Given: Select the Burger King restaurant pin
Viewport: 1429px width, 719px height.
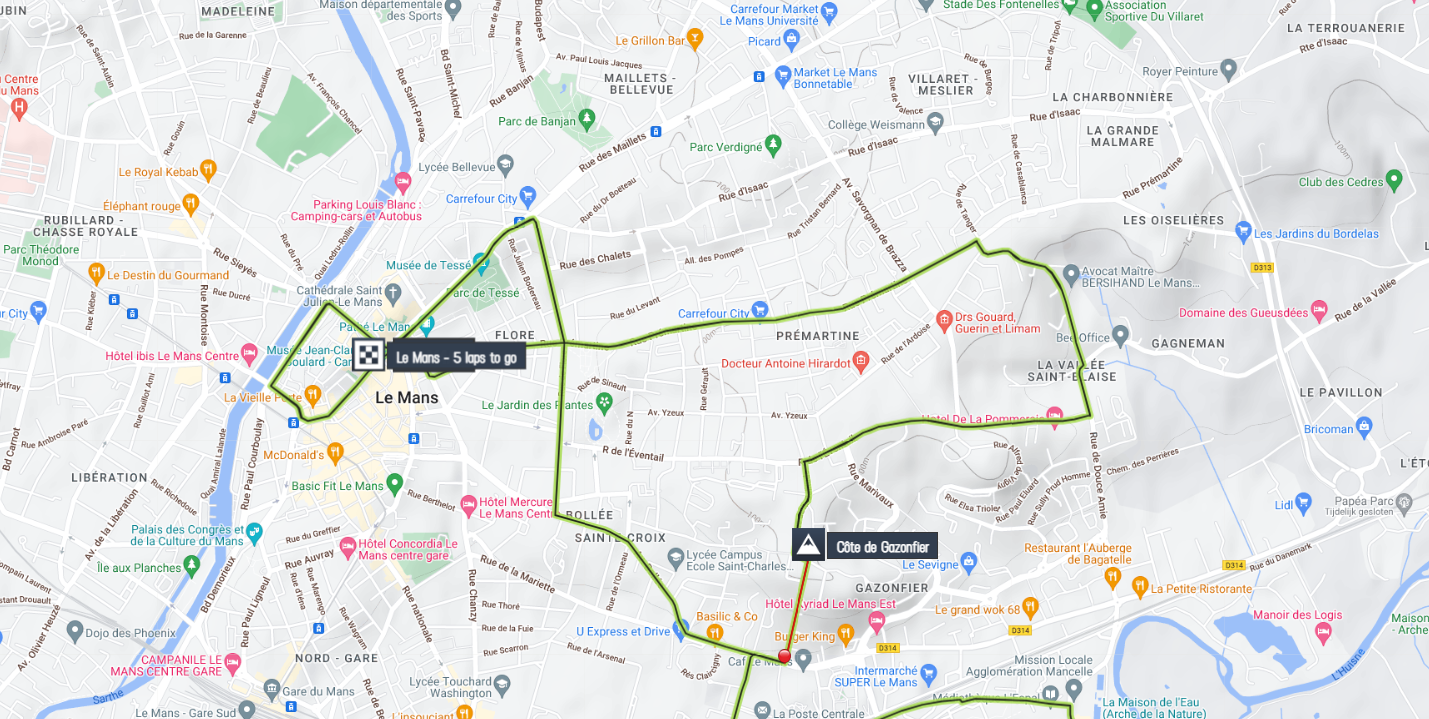Looking at the screenshot, I should click(x=845, y=633).
